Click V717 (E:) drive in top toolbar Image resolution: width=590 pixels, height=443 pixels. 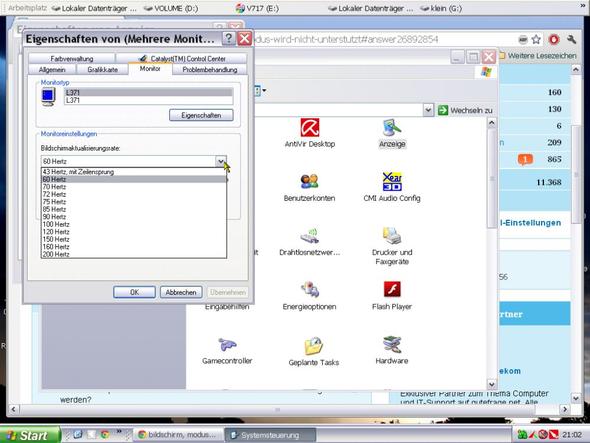click(x=258, y=8)
